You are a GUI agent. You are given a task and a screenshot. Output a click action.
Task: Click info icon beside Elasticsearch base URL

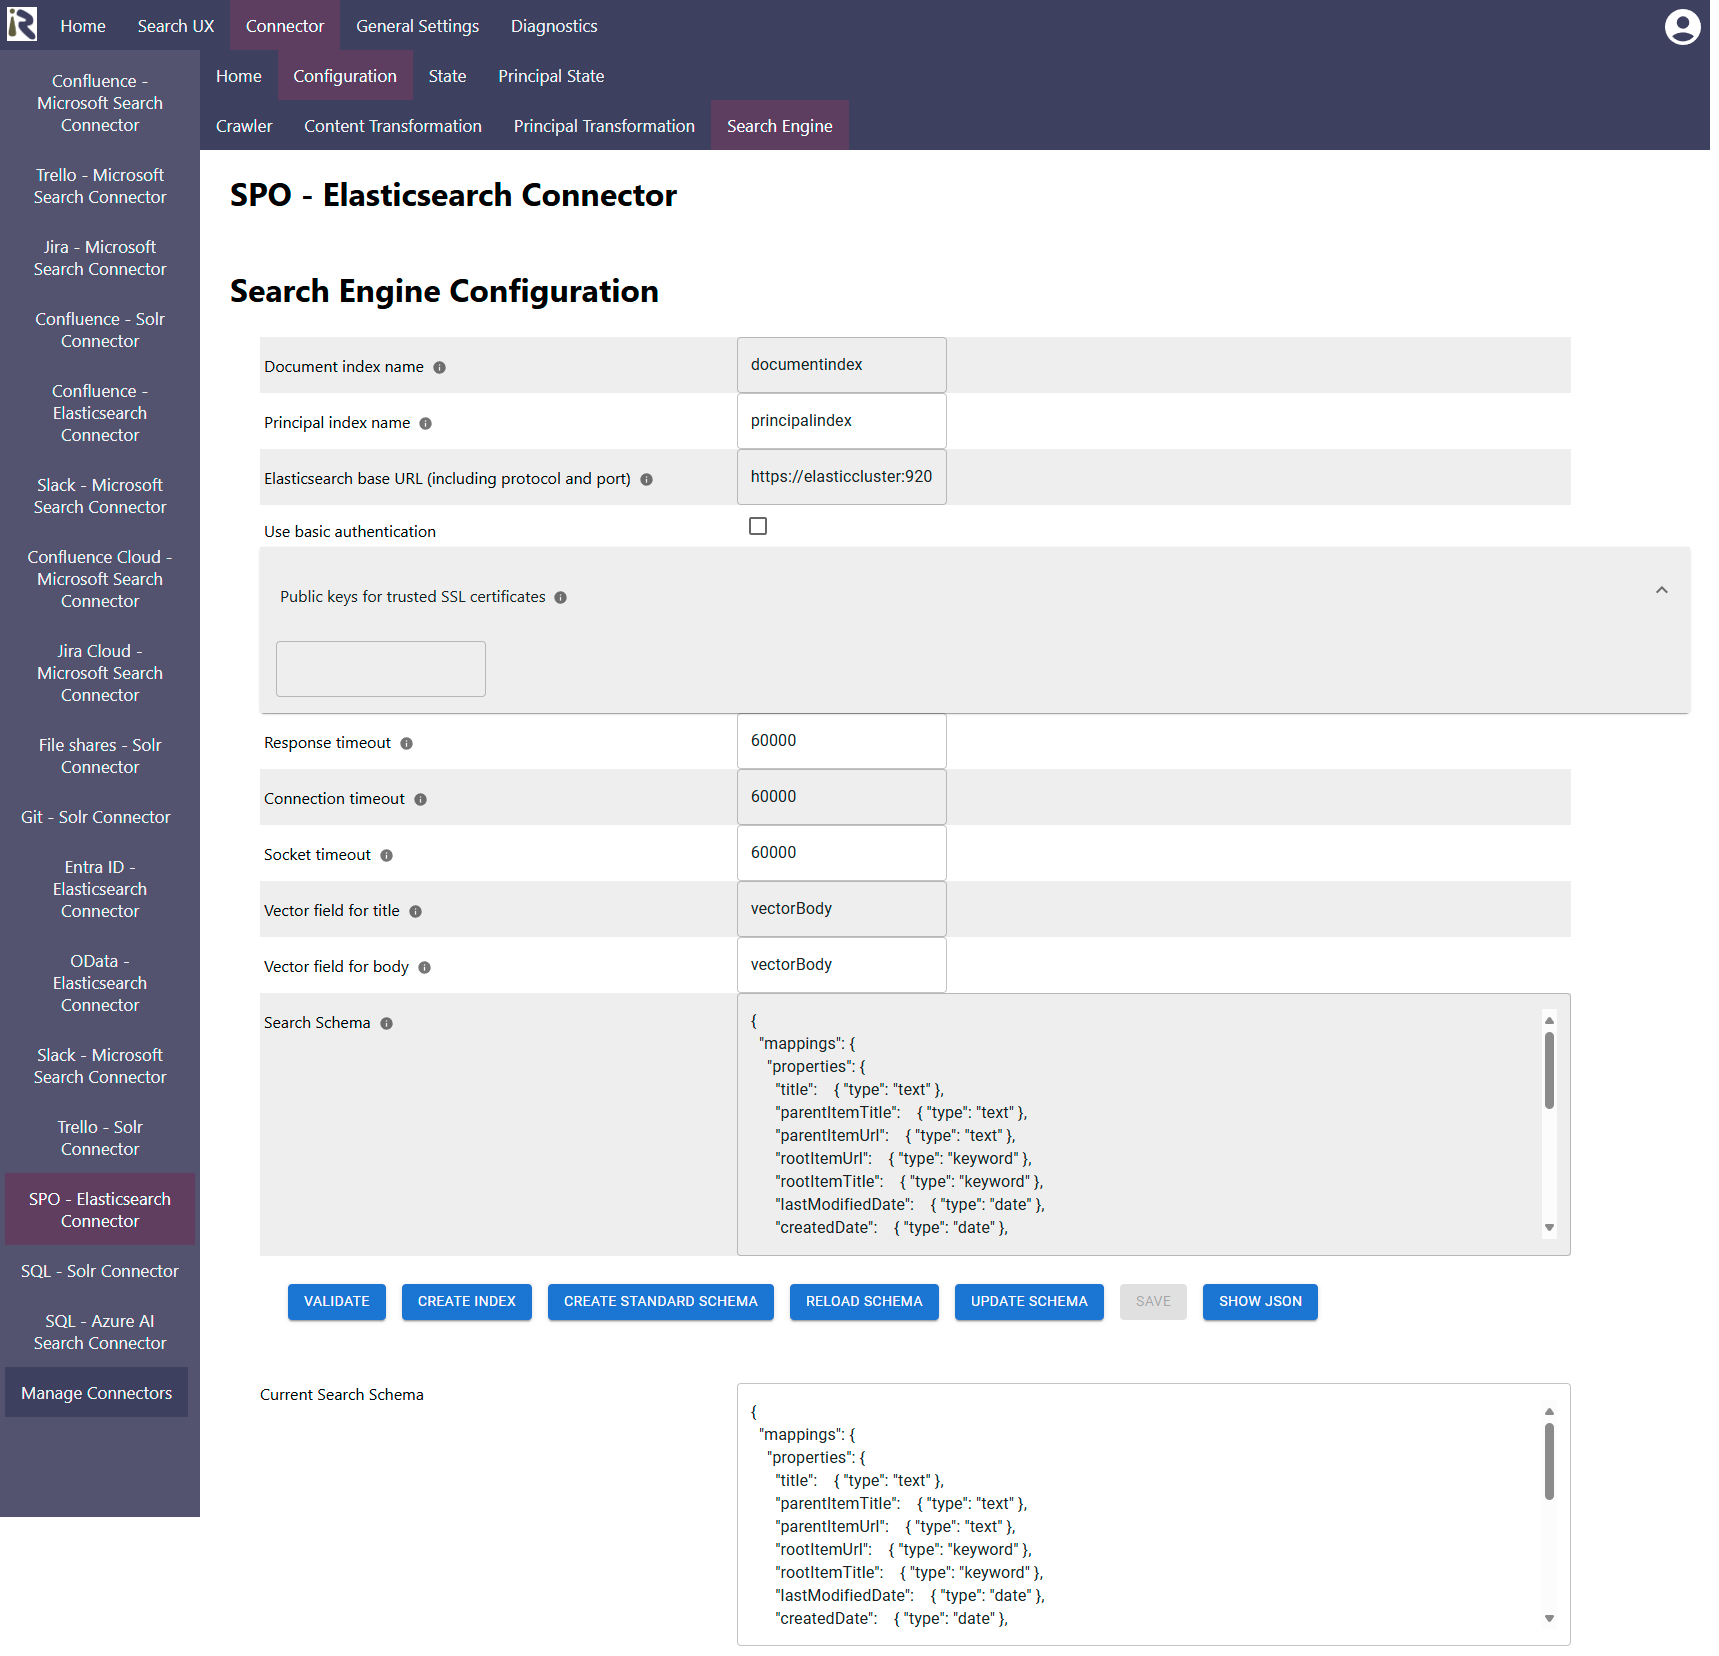point(647,480)
